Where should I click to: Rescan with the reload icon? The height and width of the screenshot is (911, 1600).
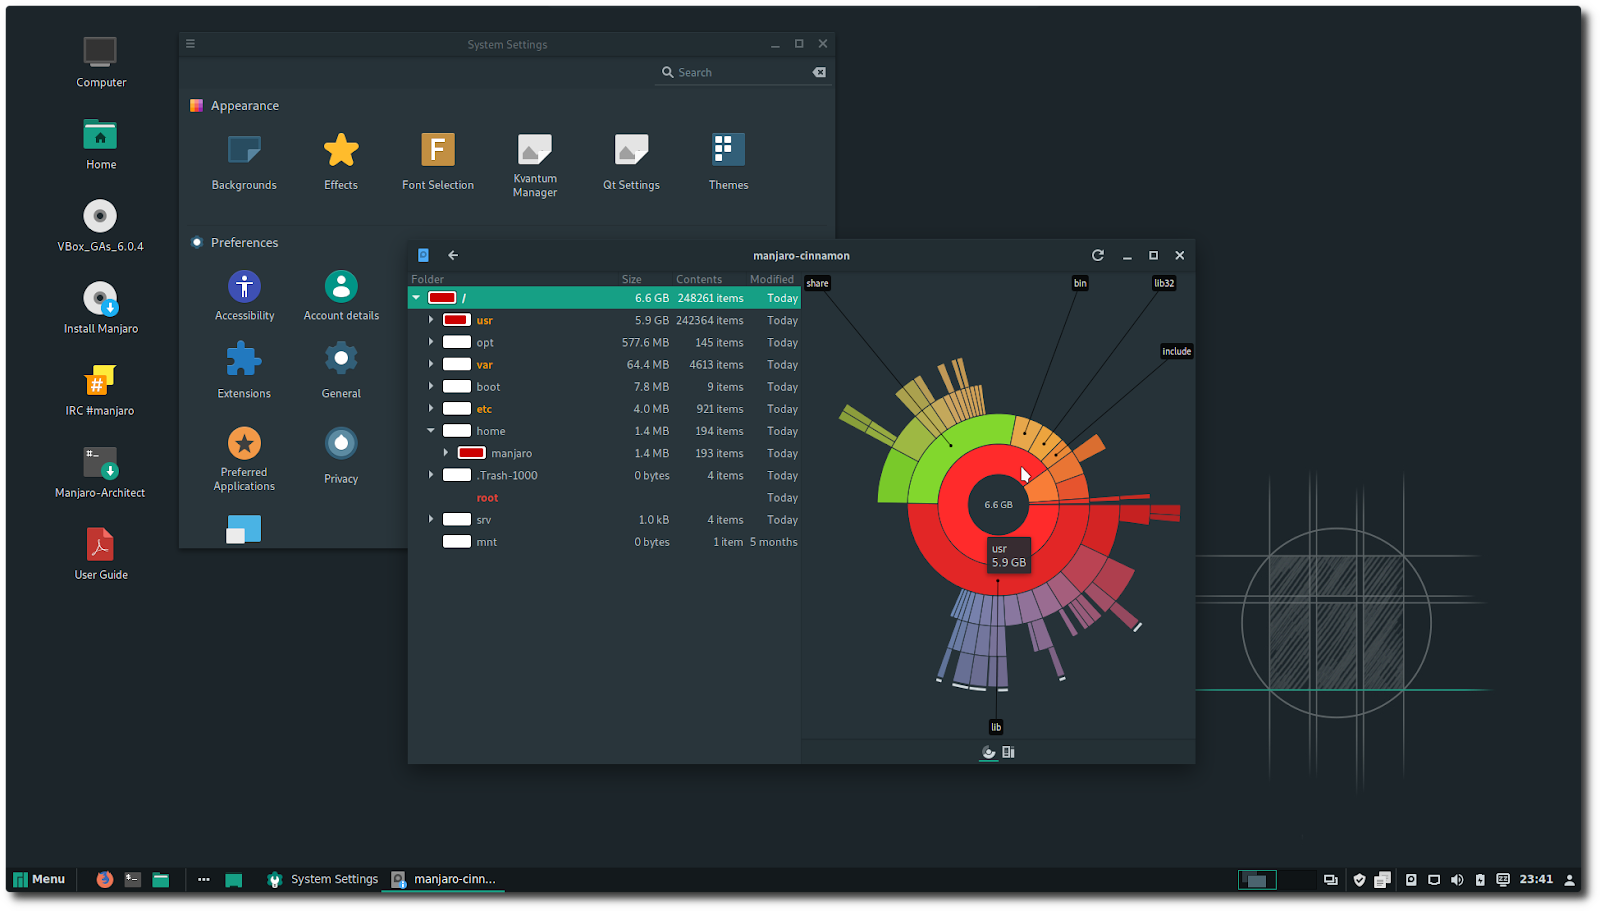tap(1098, 255)
